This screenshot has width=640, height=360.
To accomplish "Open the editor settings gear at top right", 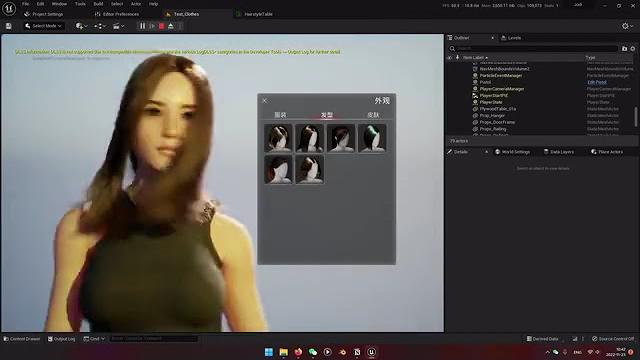I will [627, 26].
